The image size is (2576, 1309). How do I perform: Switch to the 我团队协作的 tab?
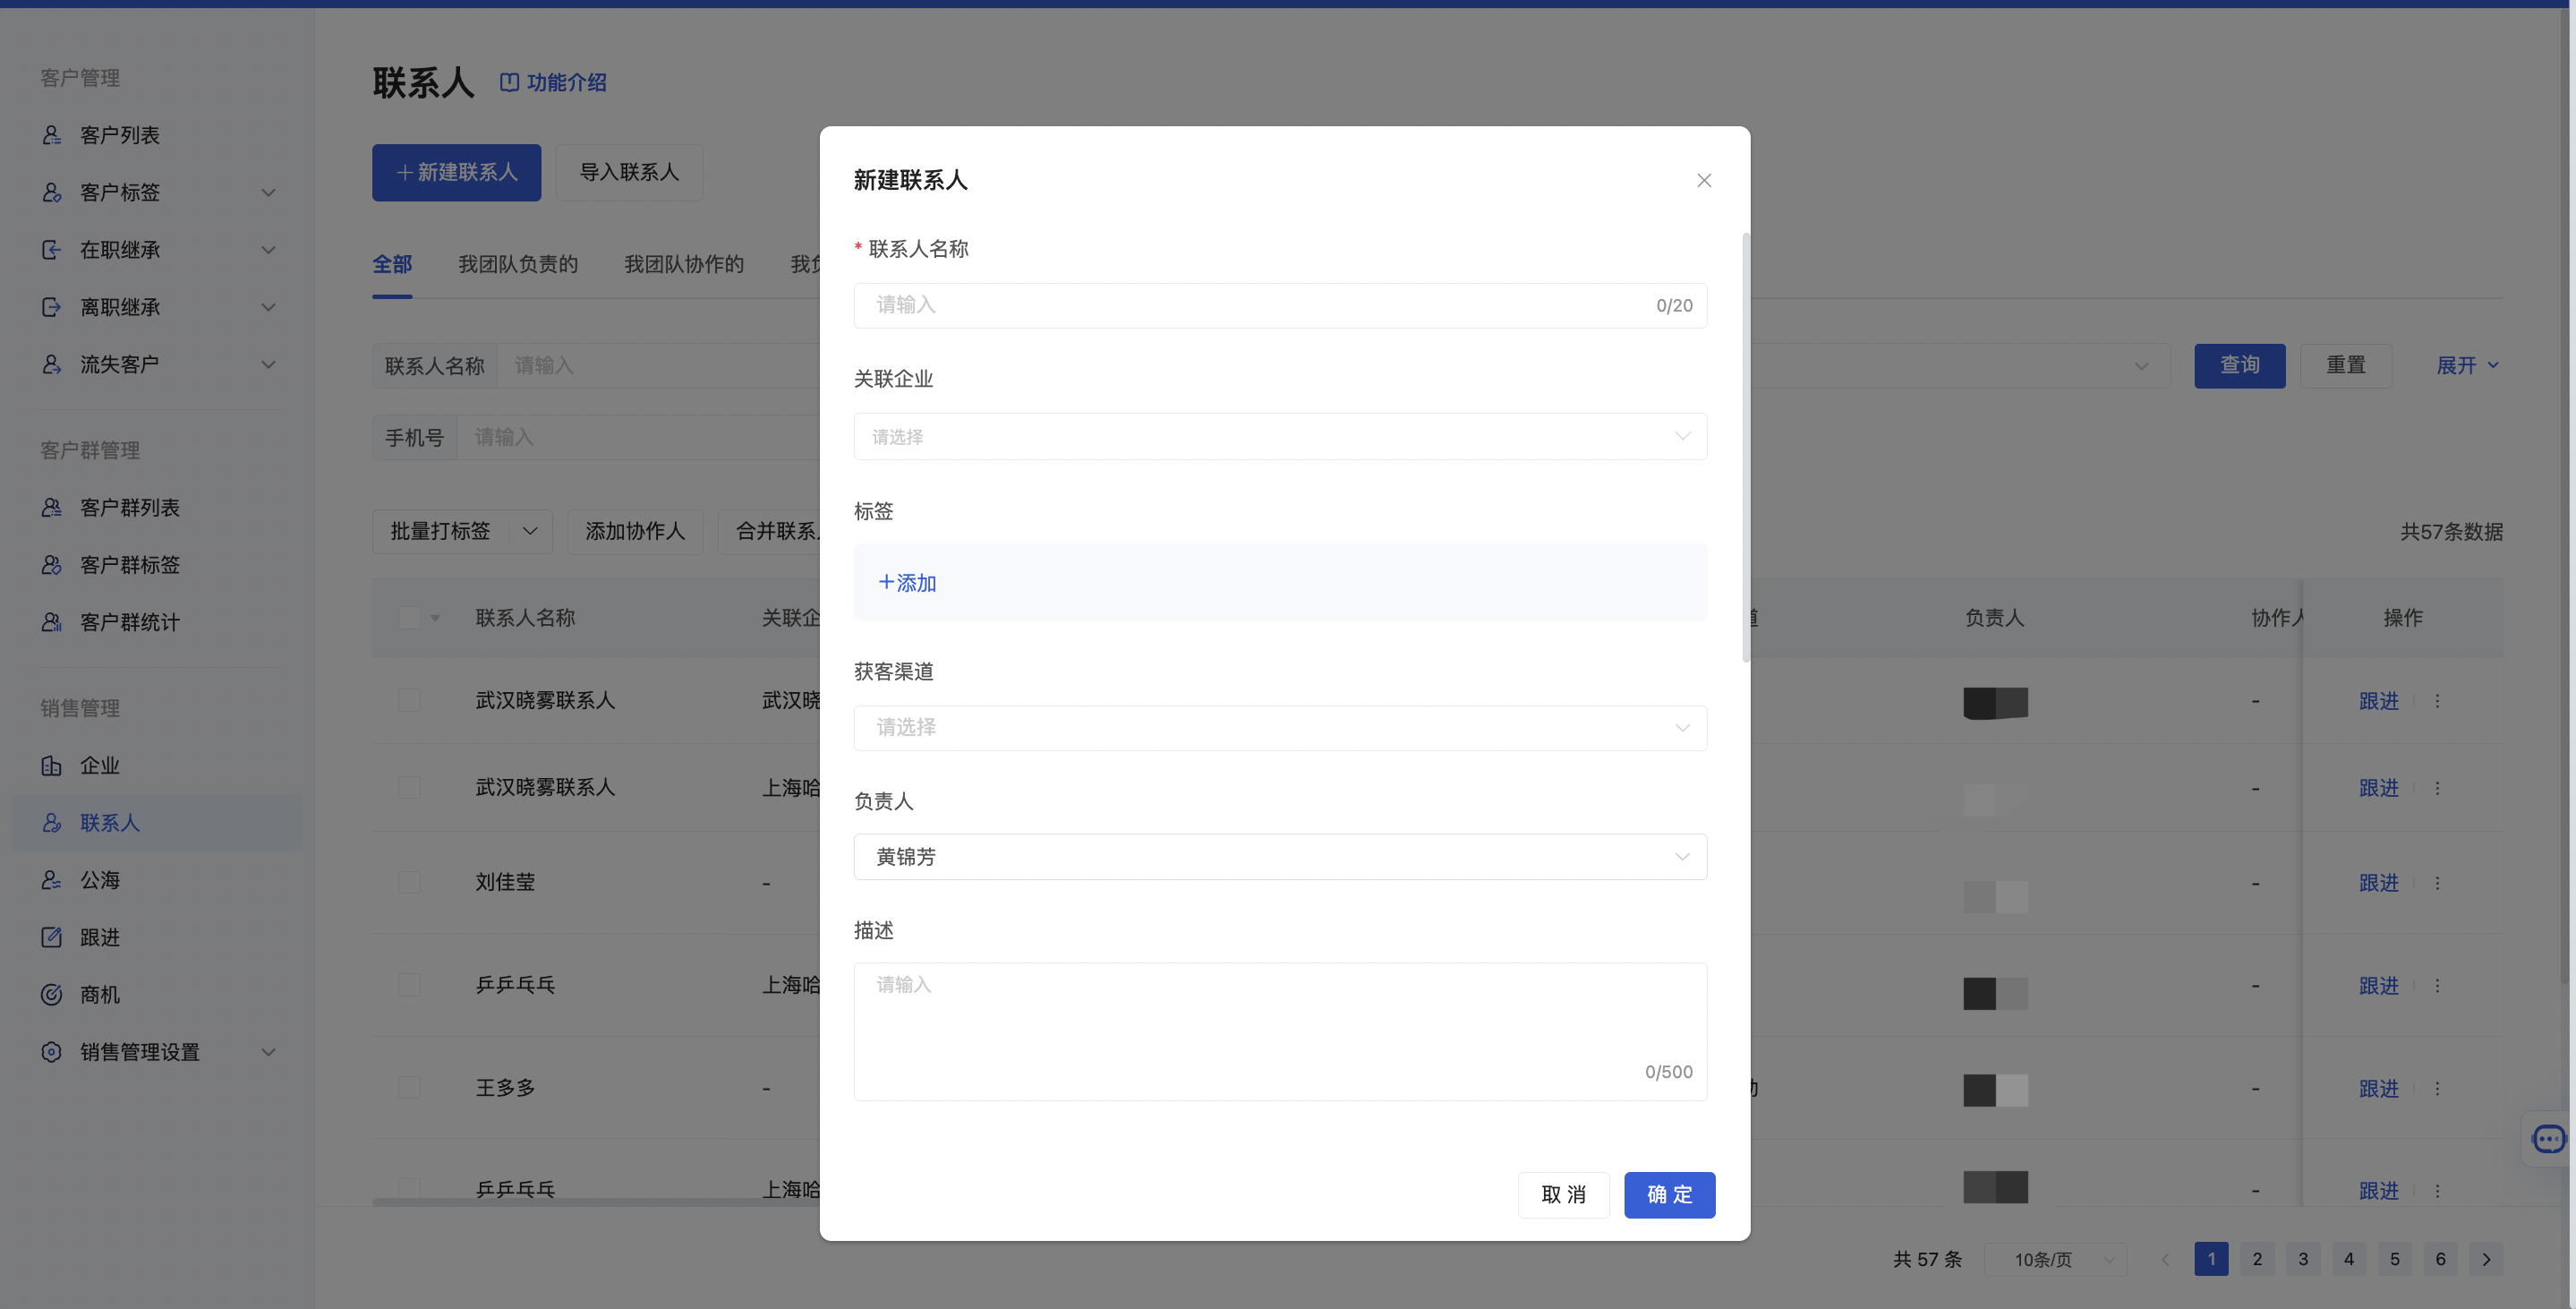(684, 264)
